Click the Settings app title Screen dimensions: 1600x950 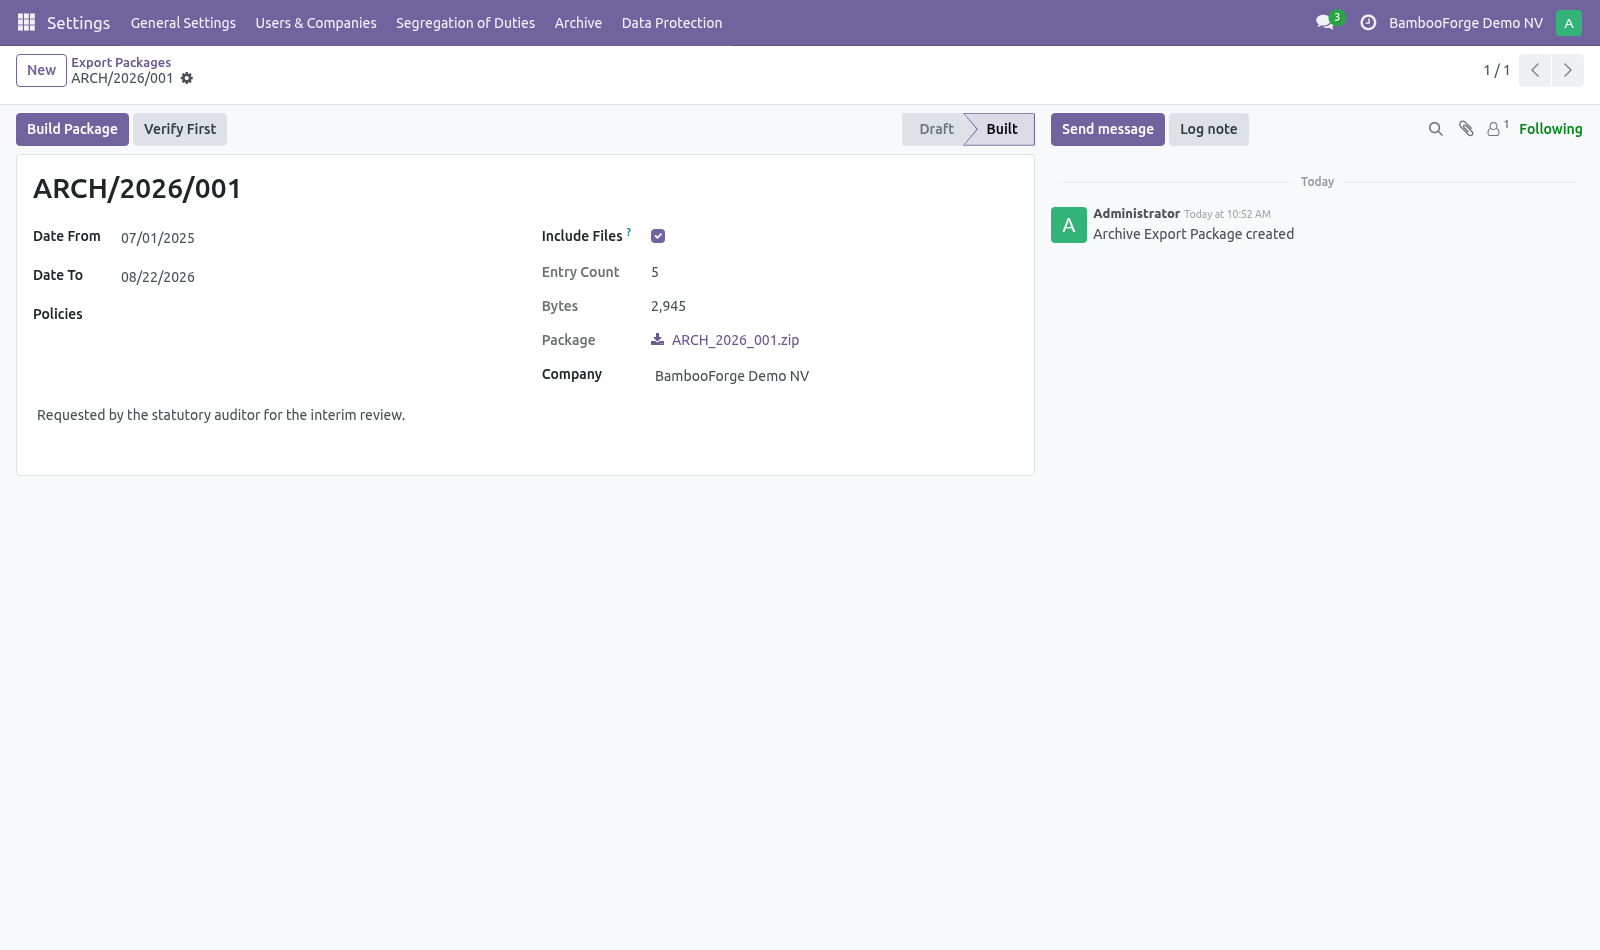click(x=78, y=23)
